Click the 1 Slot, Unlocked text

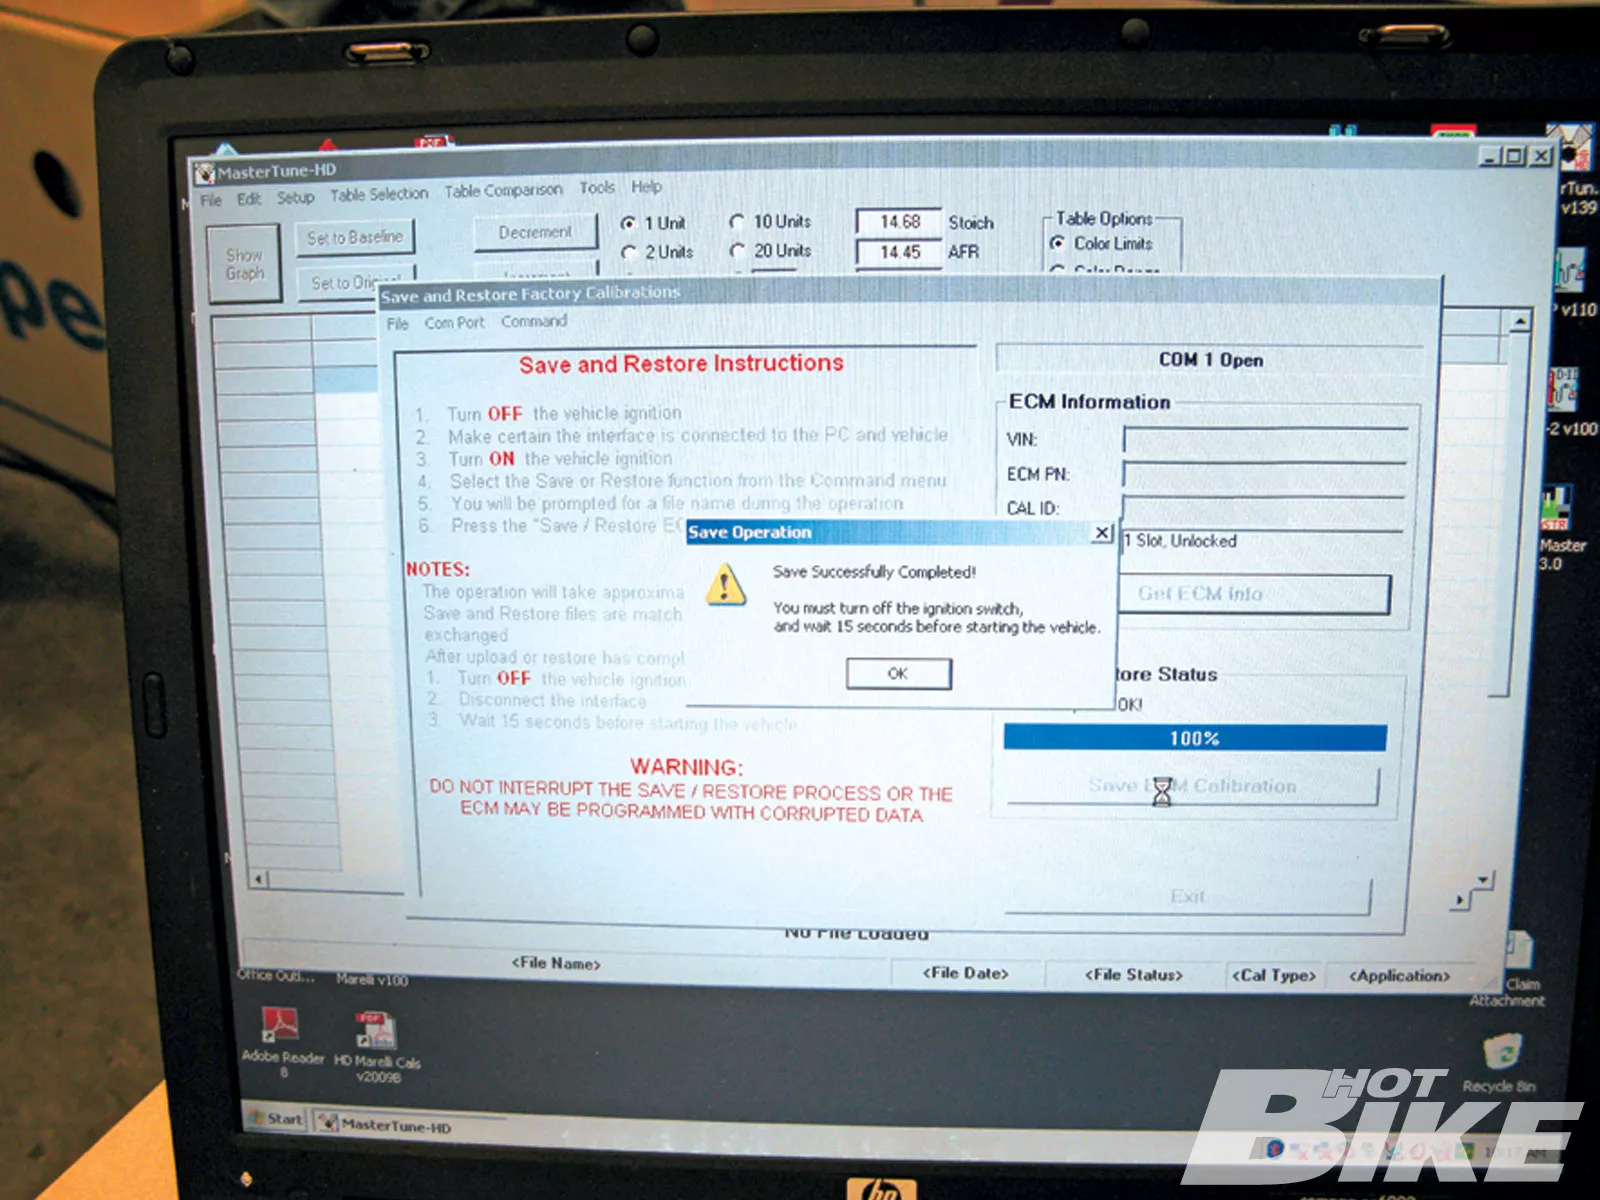click(1180, 541)
